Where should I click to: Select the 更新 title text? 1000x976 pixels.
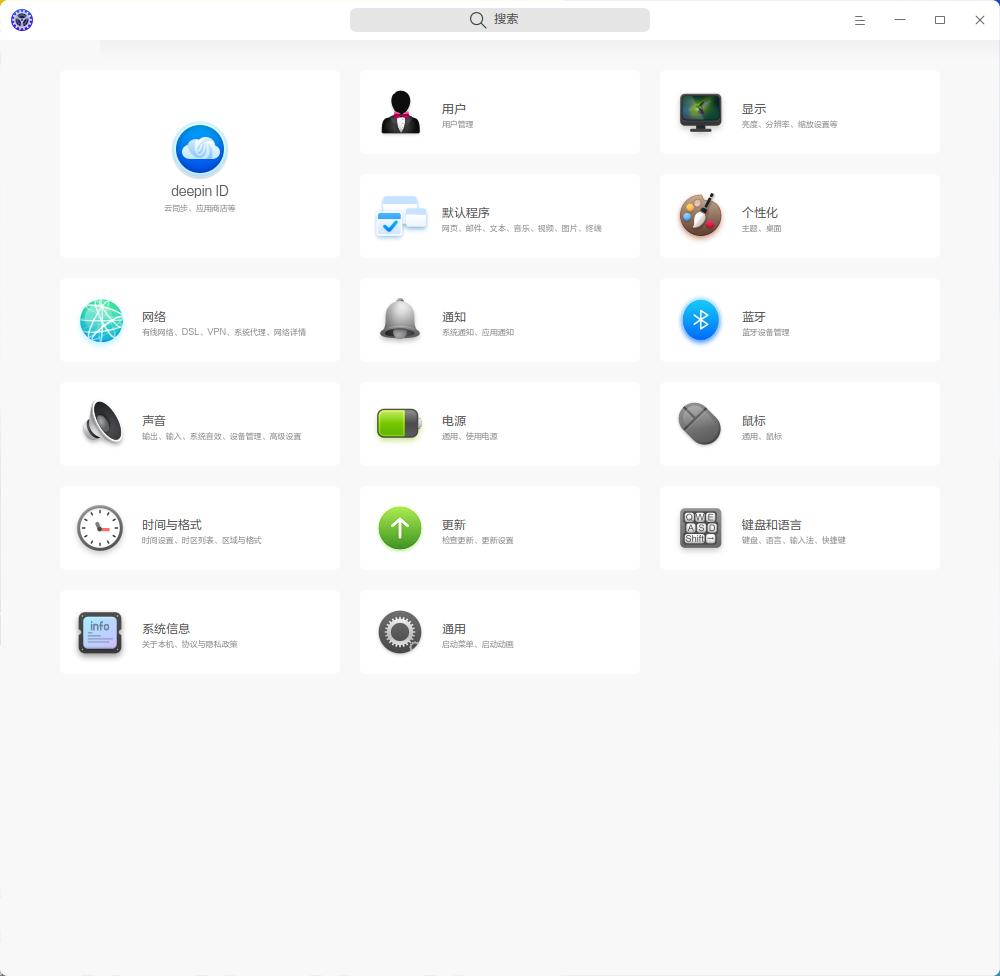[x=453, y=525]
